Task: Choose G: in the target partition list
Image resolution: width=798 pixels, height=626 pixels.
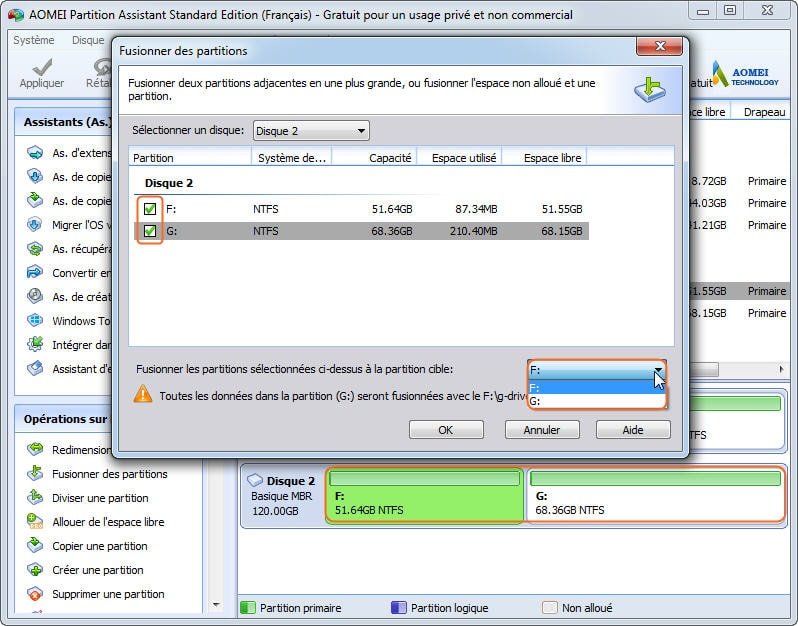Action: [596, 401]
